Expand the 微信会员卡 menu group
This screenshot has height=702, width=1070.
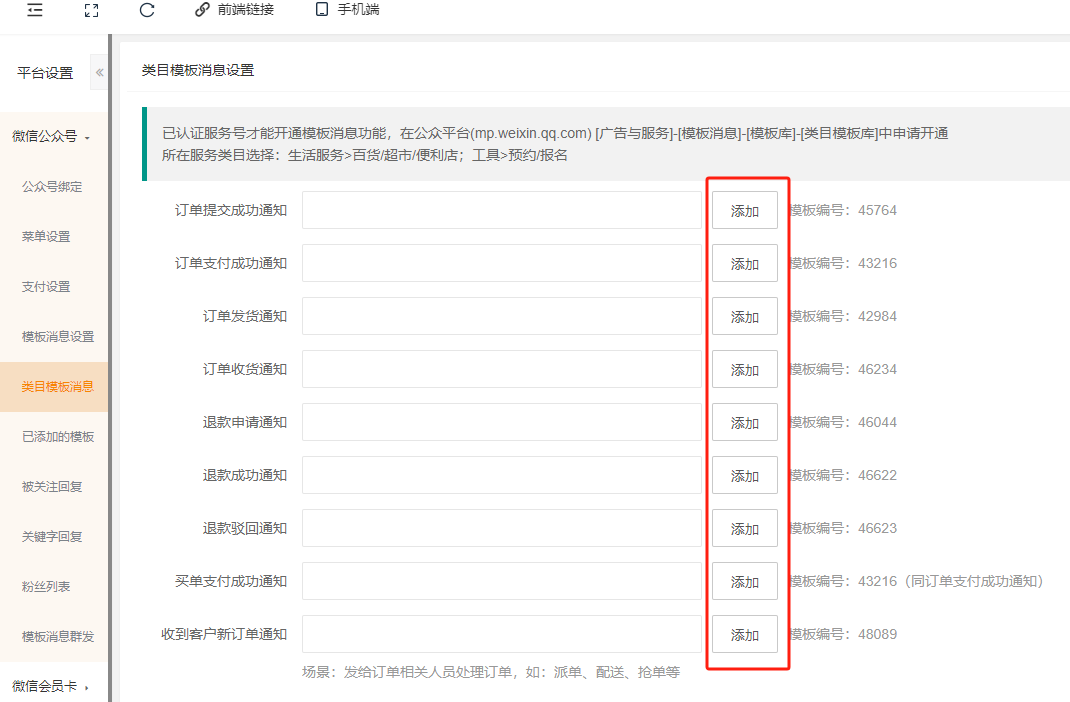52,686
